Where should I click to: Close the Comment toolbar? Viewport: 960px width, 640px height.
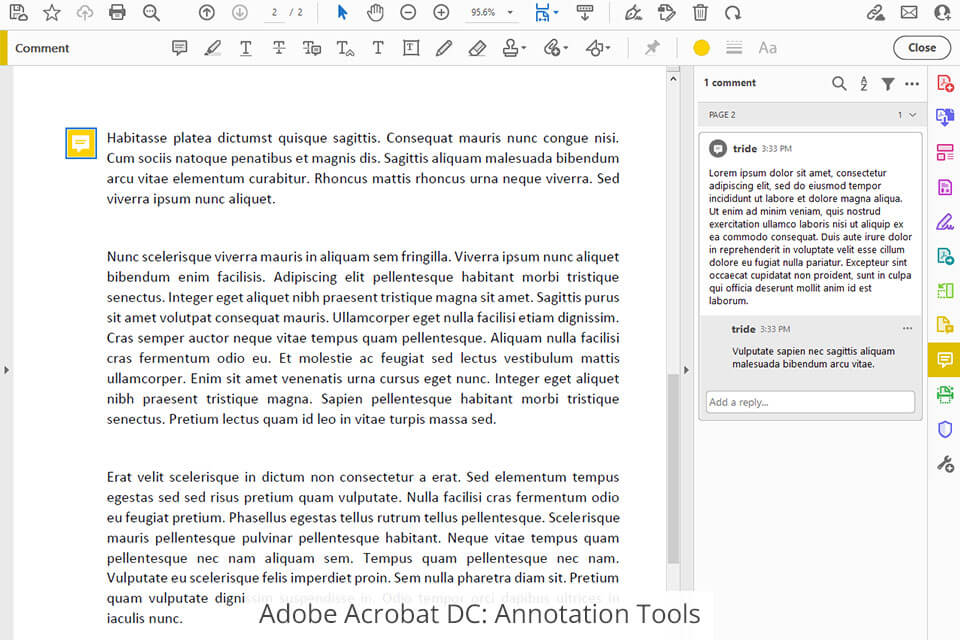coord(921,48)
